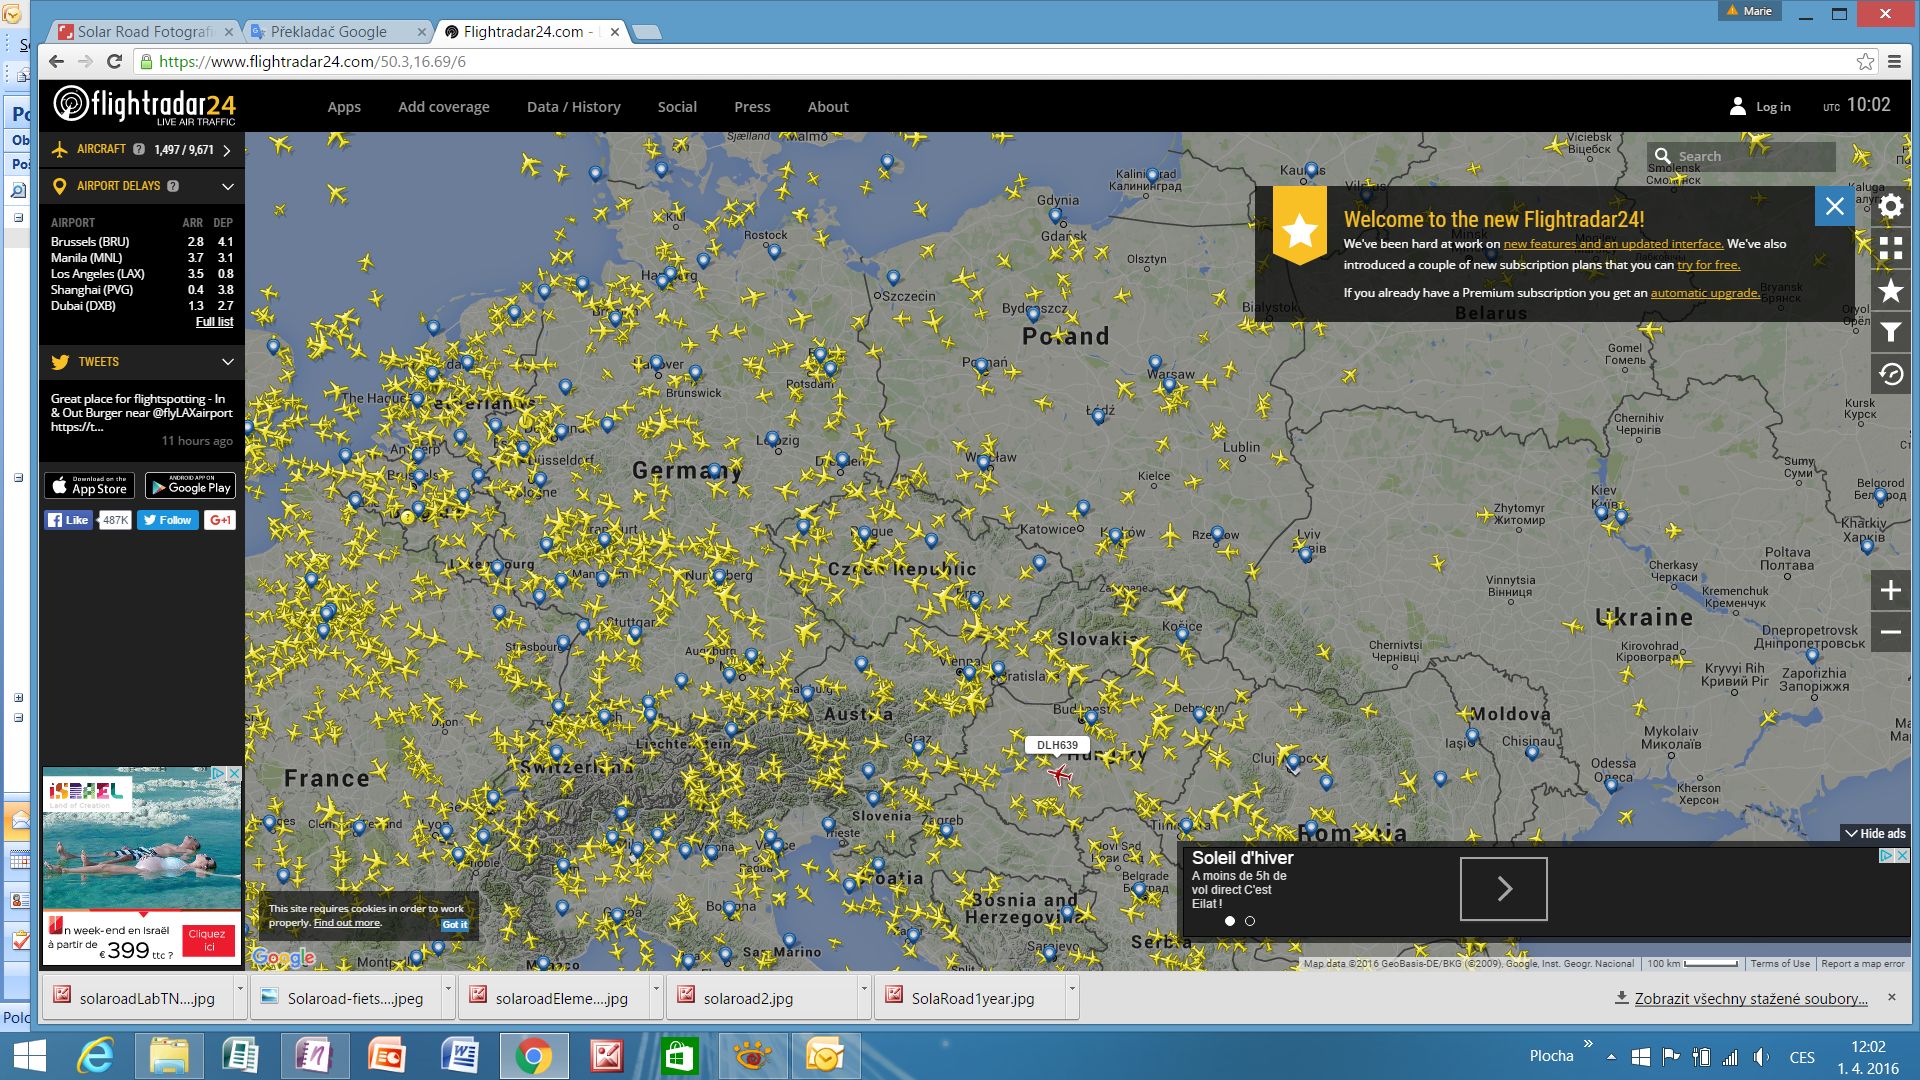Click the Log in user icon
Screen dimensions: 1920x1080
click(x=1738, y=106)
